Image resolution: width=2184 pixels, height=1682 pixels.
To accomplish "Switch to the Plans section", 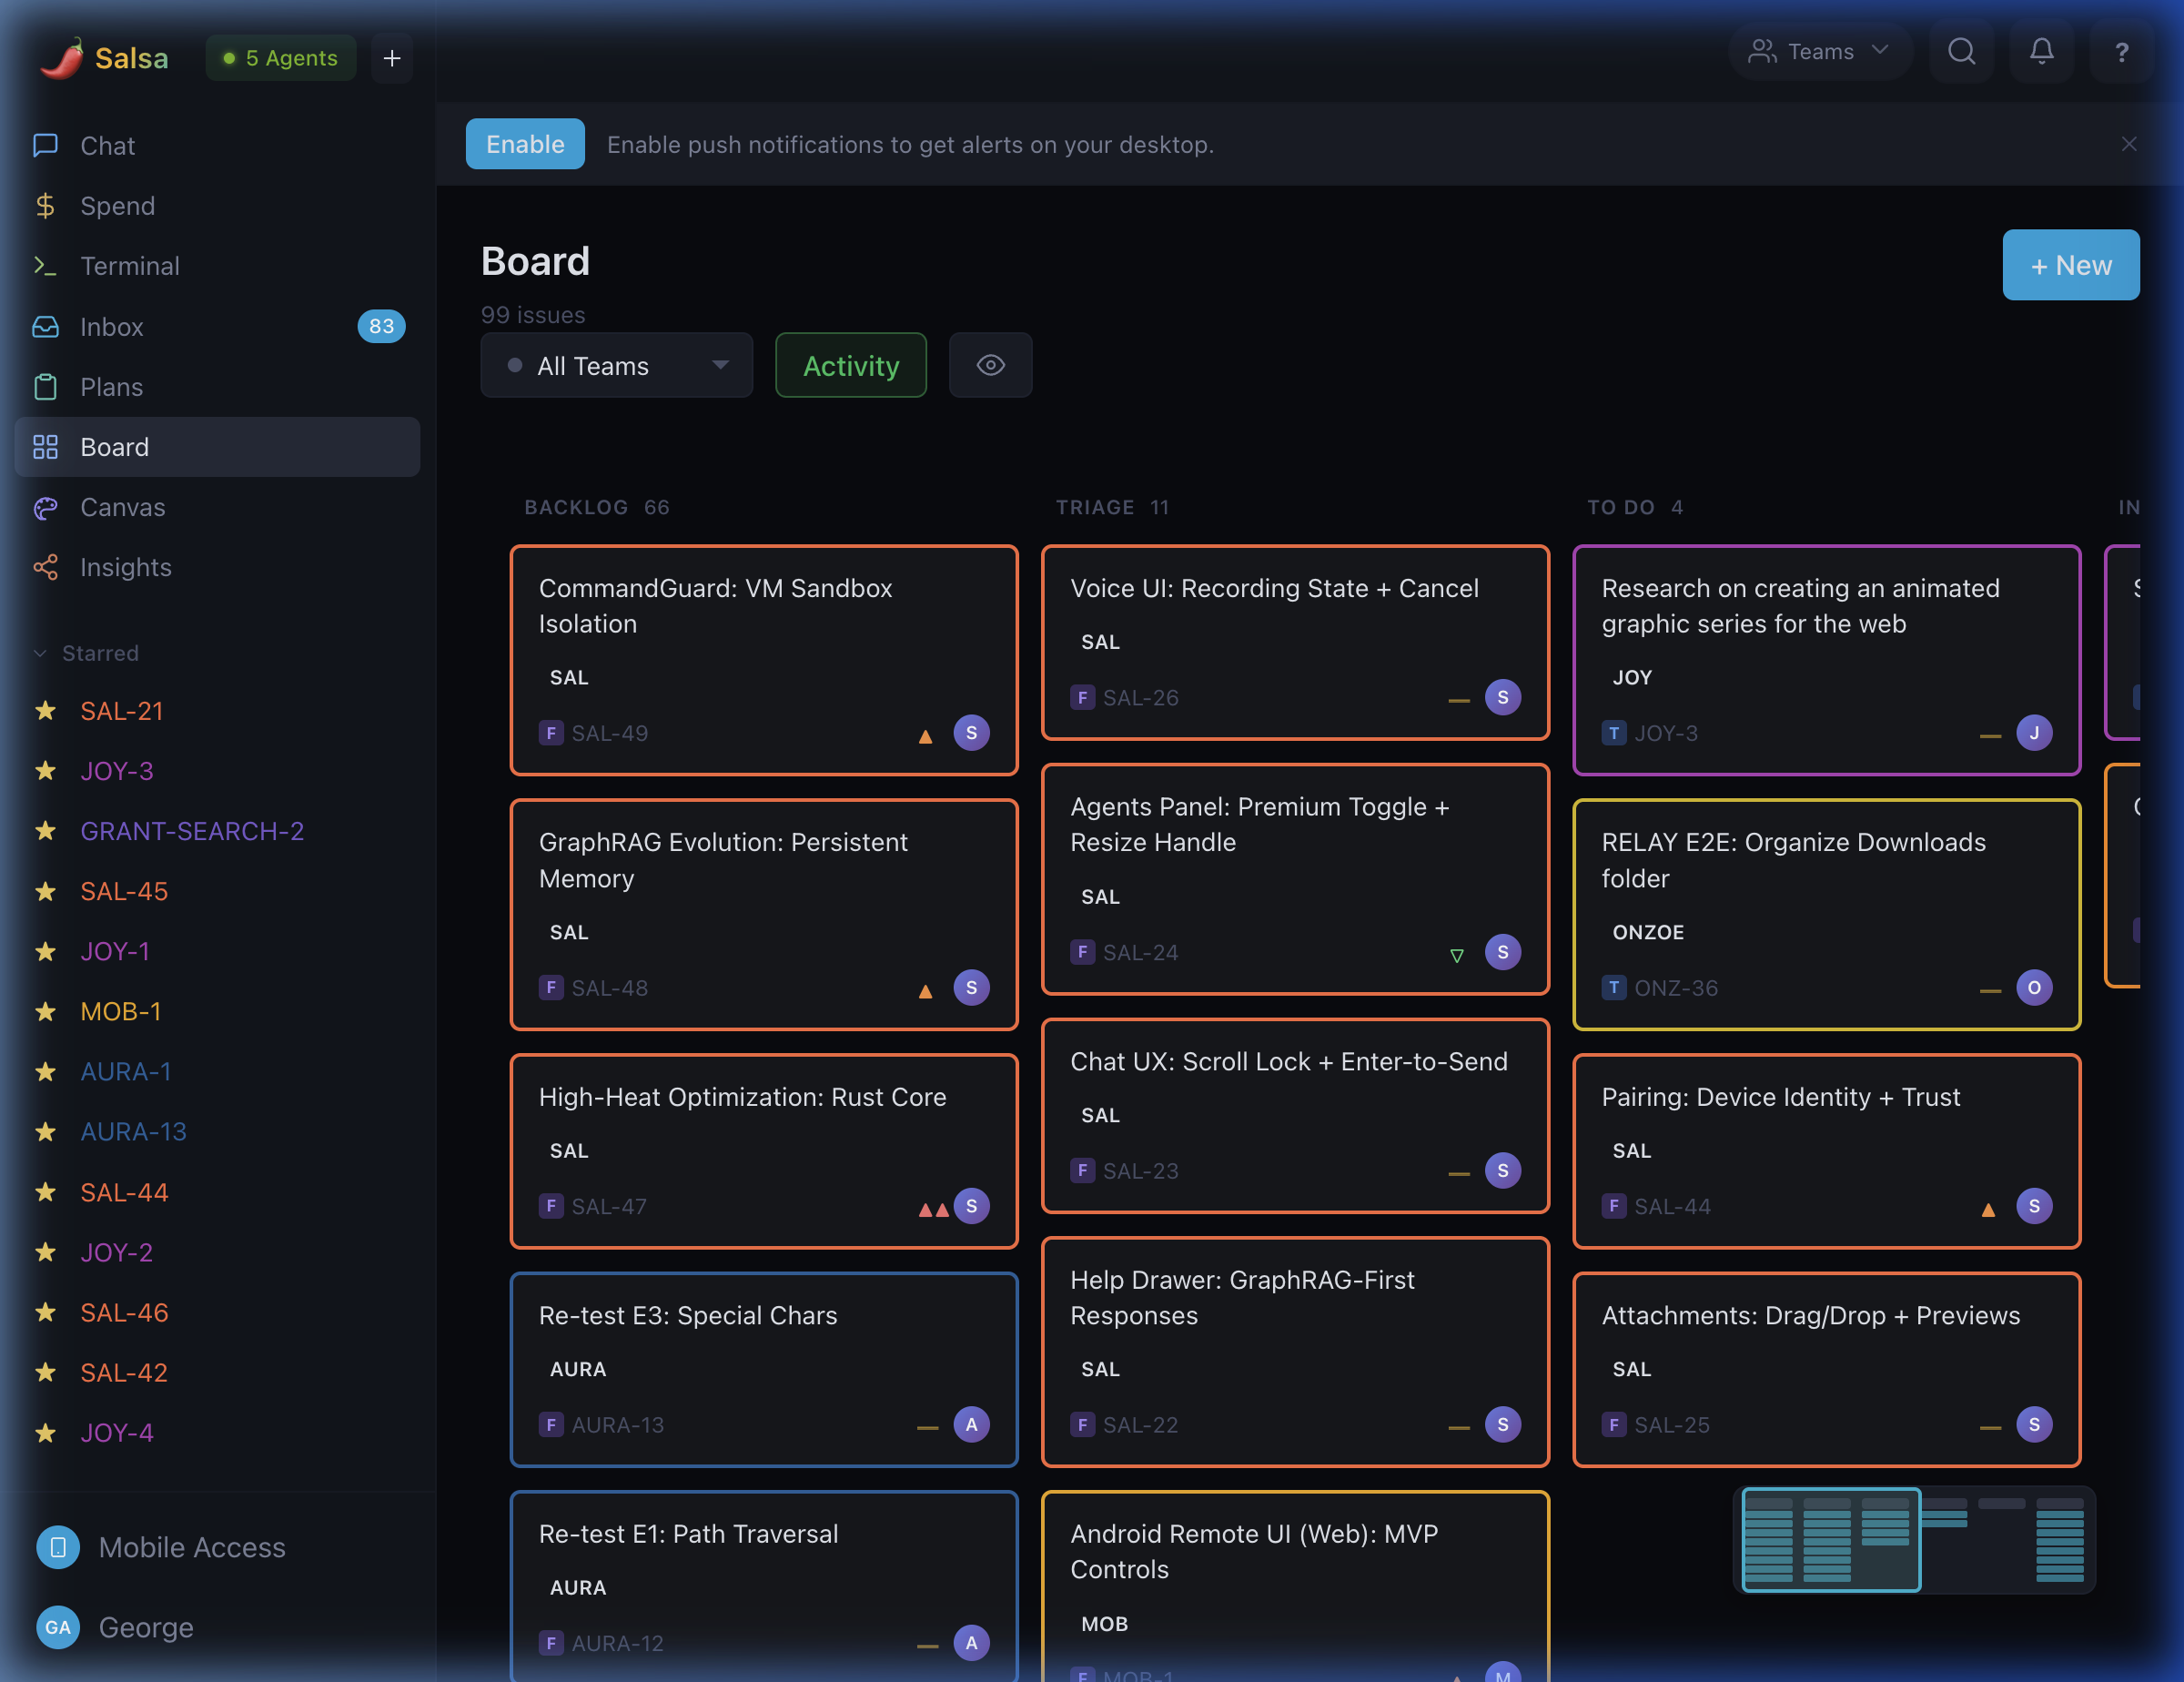I will point(111,387).
